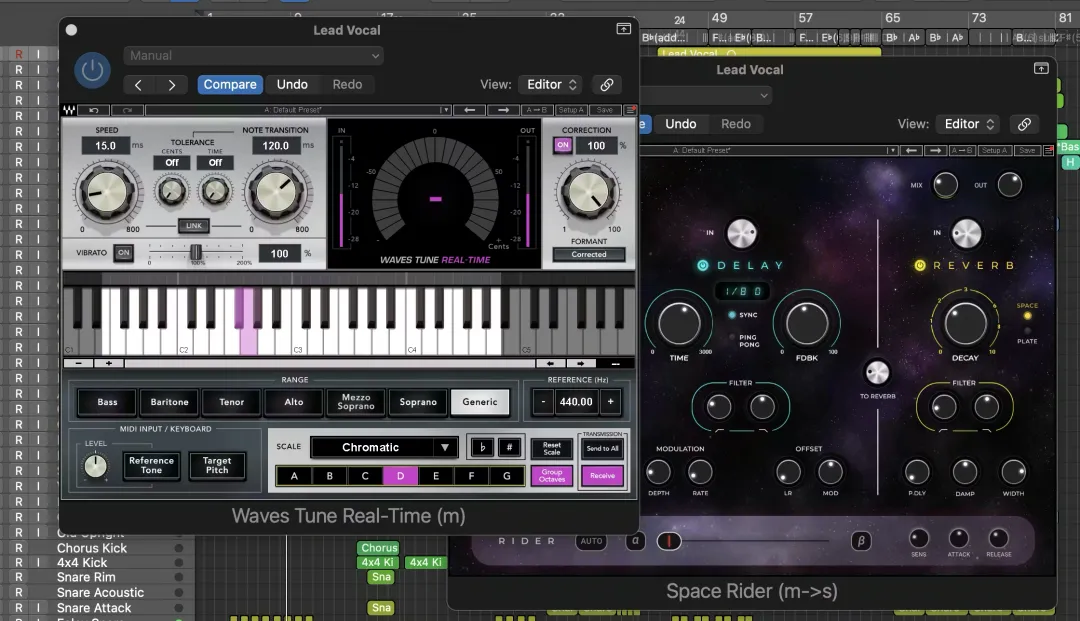Click Send to All transmission button
The width and height of the screenshot is (1080, 621).
603,449
